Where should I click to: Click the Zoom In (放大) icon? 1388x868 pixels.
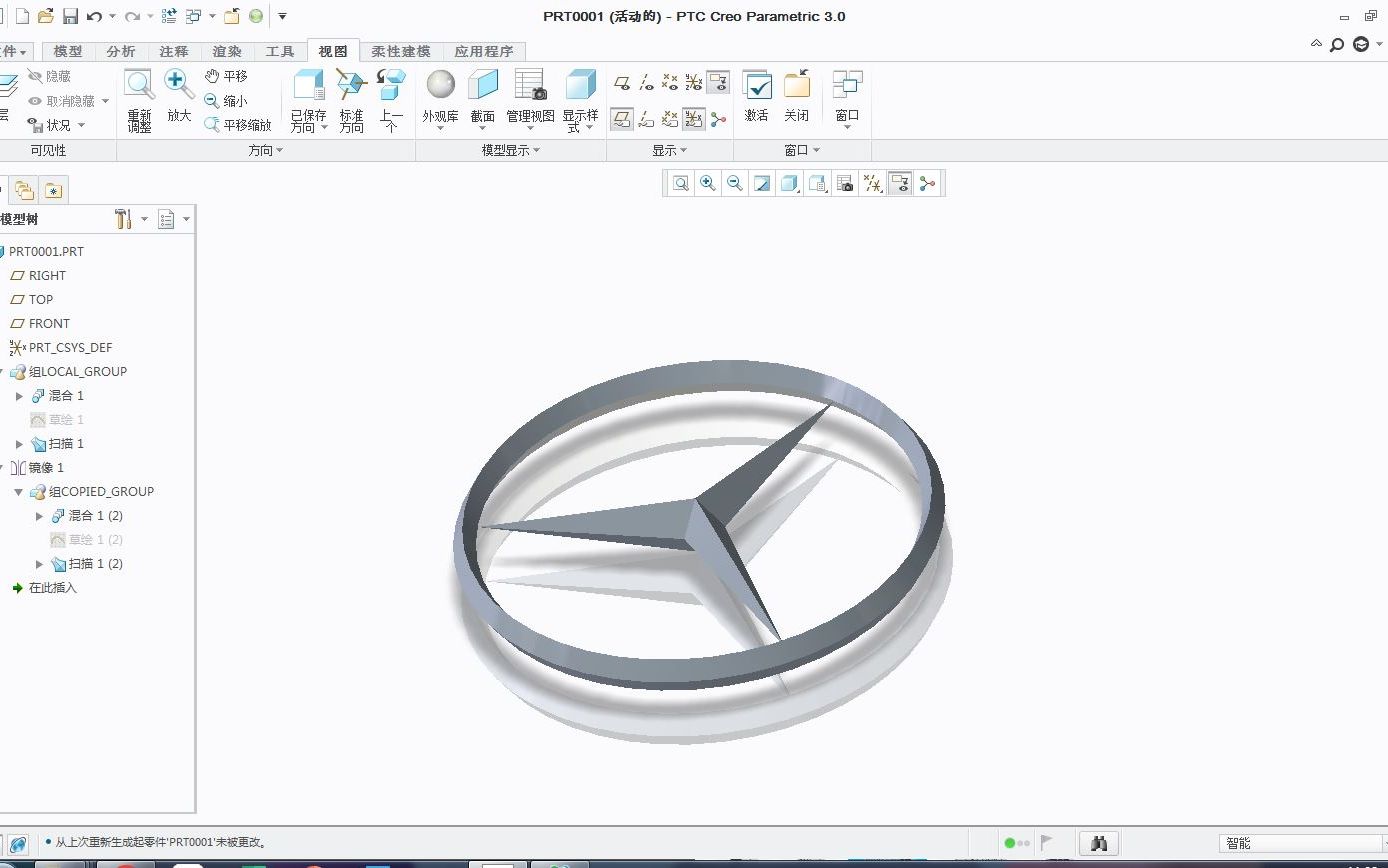(x=179, y=83)
